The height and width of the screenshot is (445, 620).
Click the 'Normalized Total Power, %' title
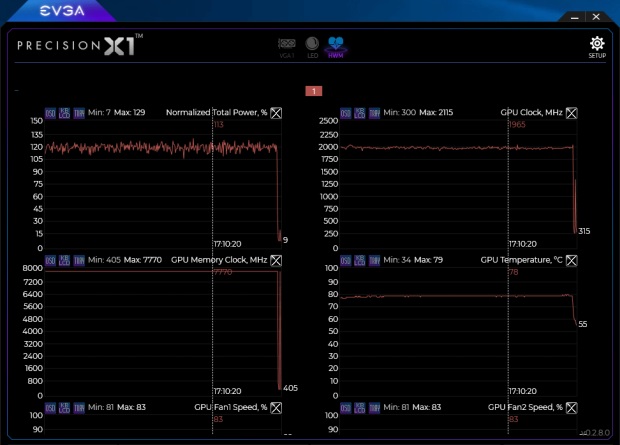pyautogui.click(x=216, y=112)
